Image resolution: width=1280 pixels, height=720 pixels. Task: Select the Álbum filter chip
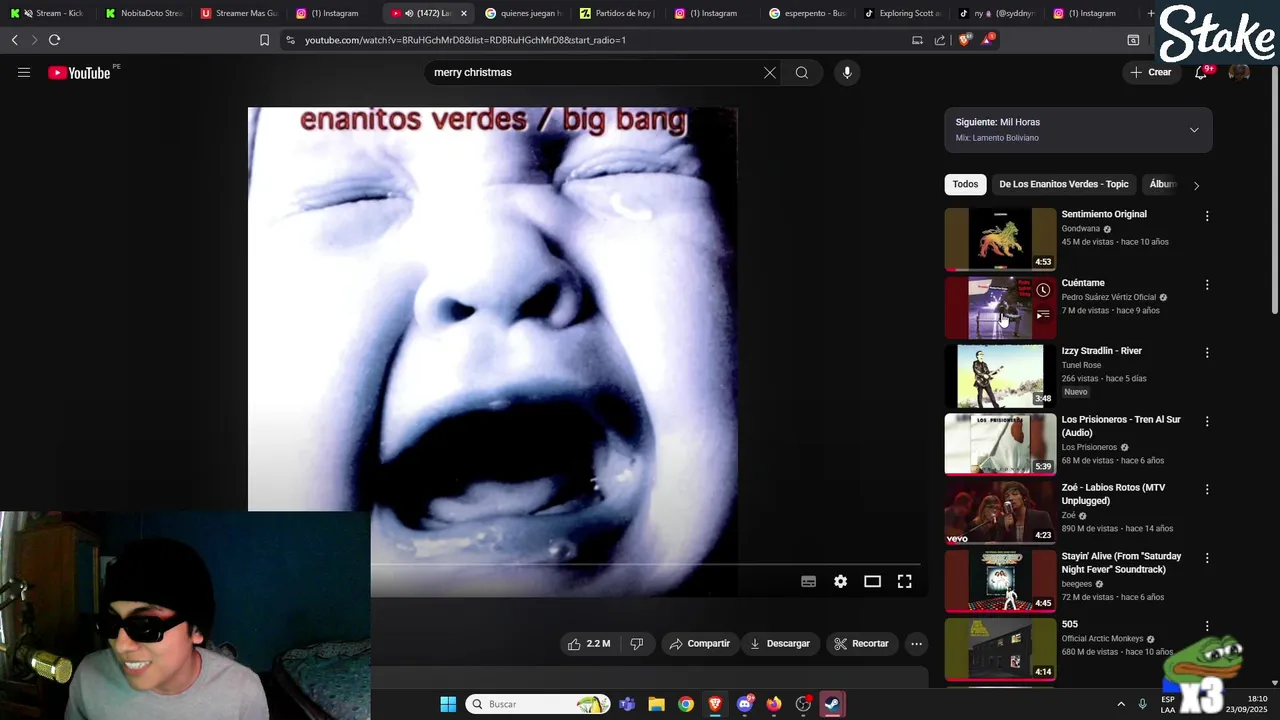1162,184
